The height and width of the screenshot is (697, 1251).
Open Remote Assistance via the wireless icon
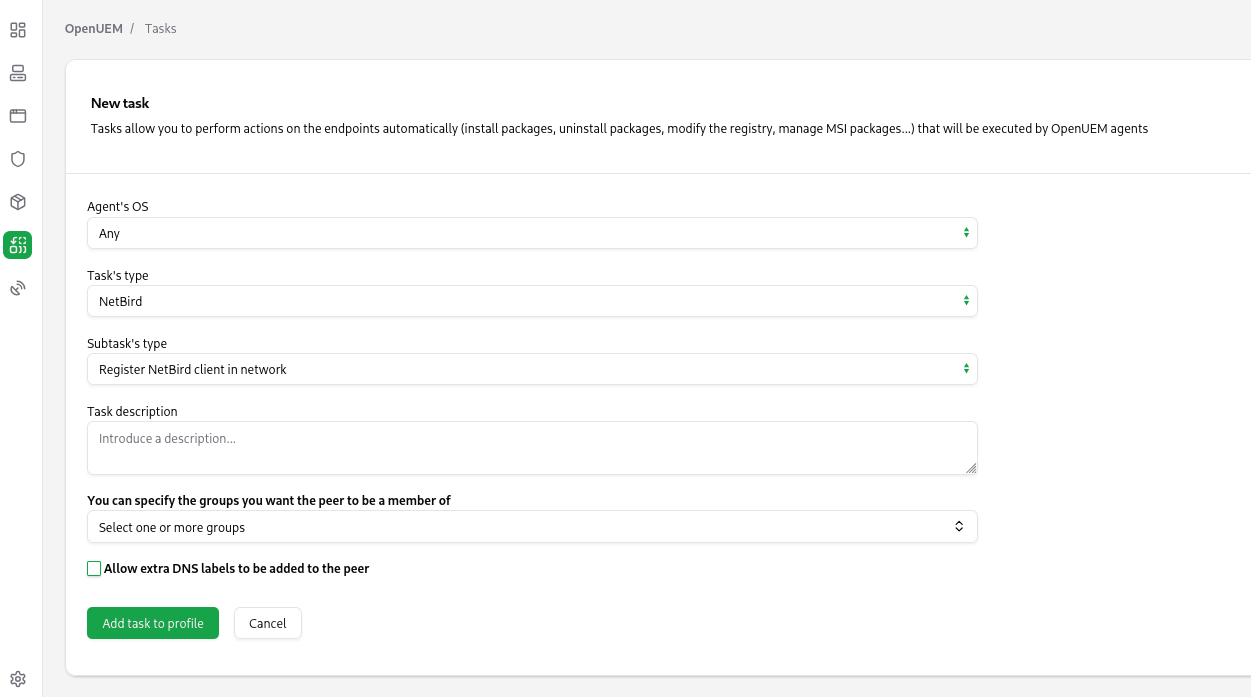[x=17, y=287]
